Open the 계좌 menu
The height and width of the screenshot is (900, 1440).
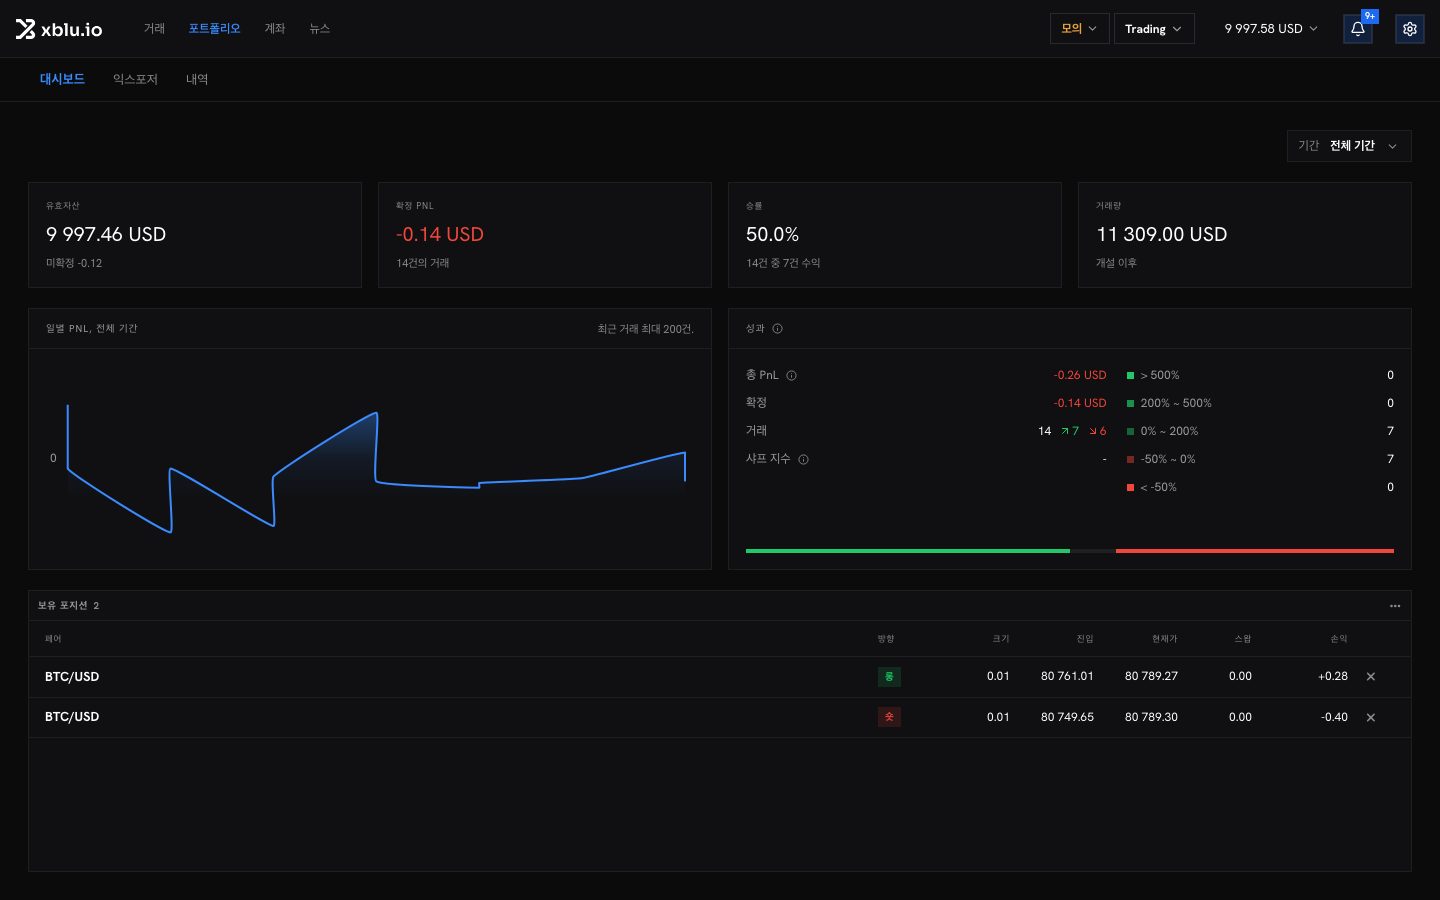(275, 29)
